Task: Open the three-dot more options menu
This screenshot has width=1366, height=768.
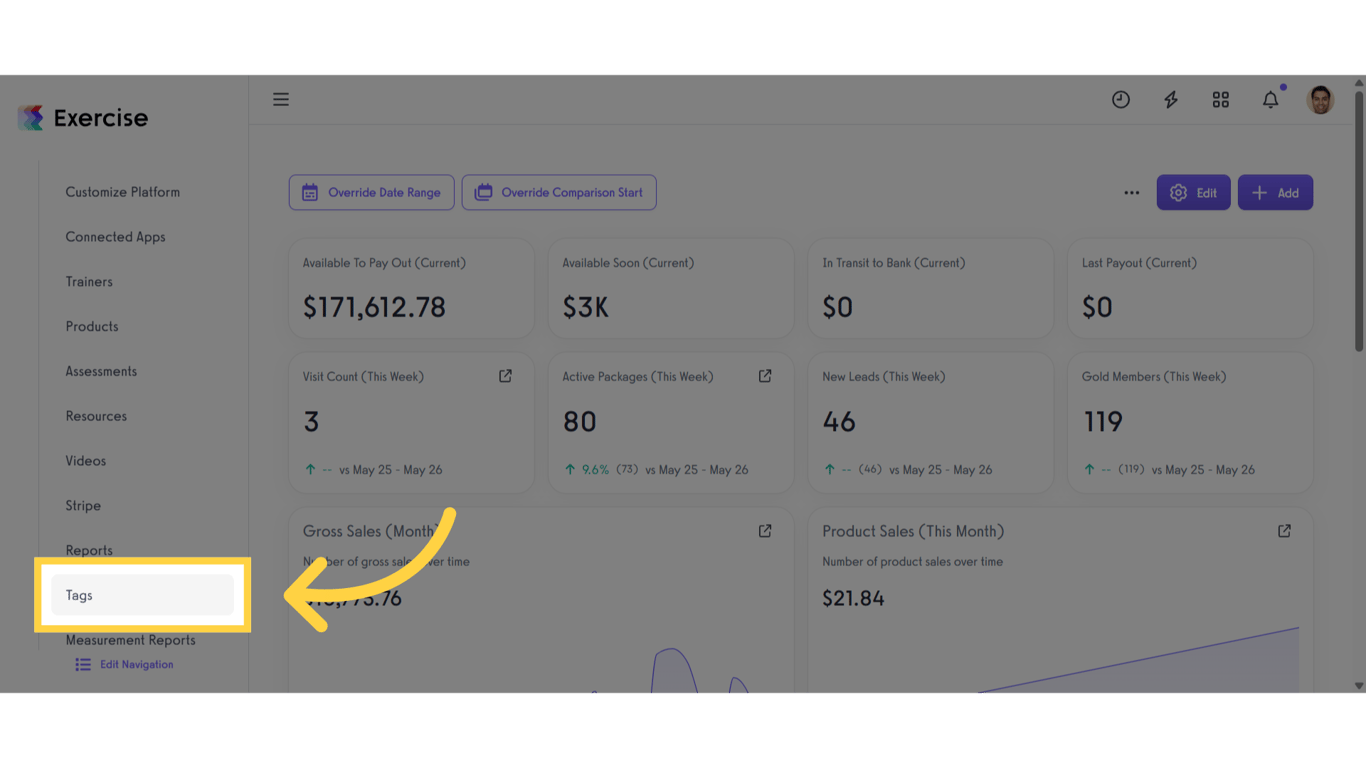Action: tap(1131, 193)
